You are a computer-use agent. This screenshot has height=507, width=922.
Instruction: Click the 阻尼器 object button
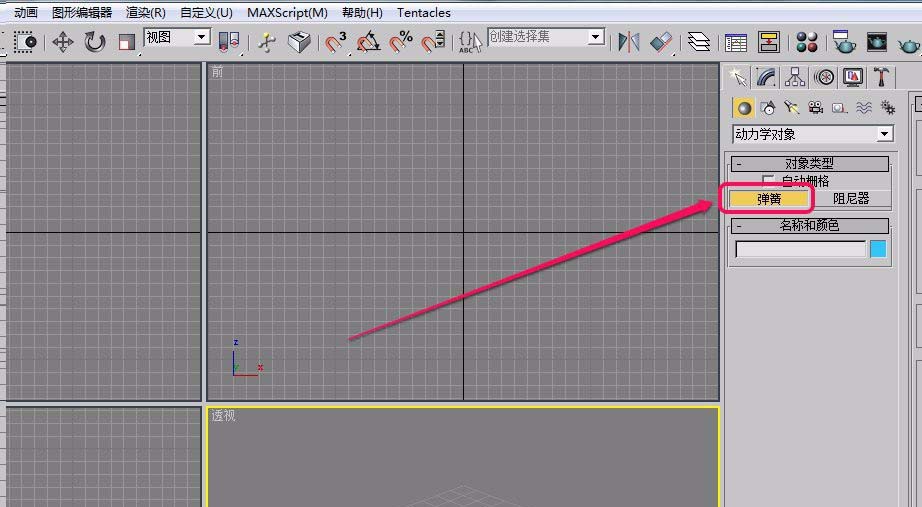pyautogui.click(x=851, y=199)
